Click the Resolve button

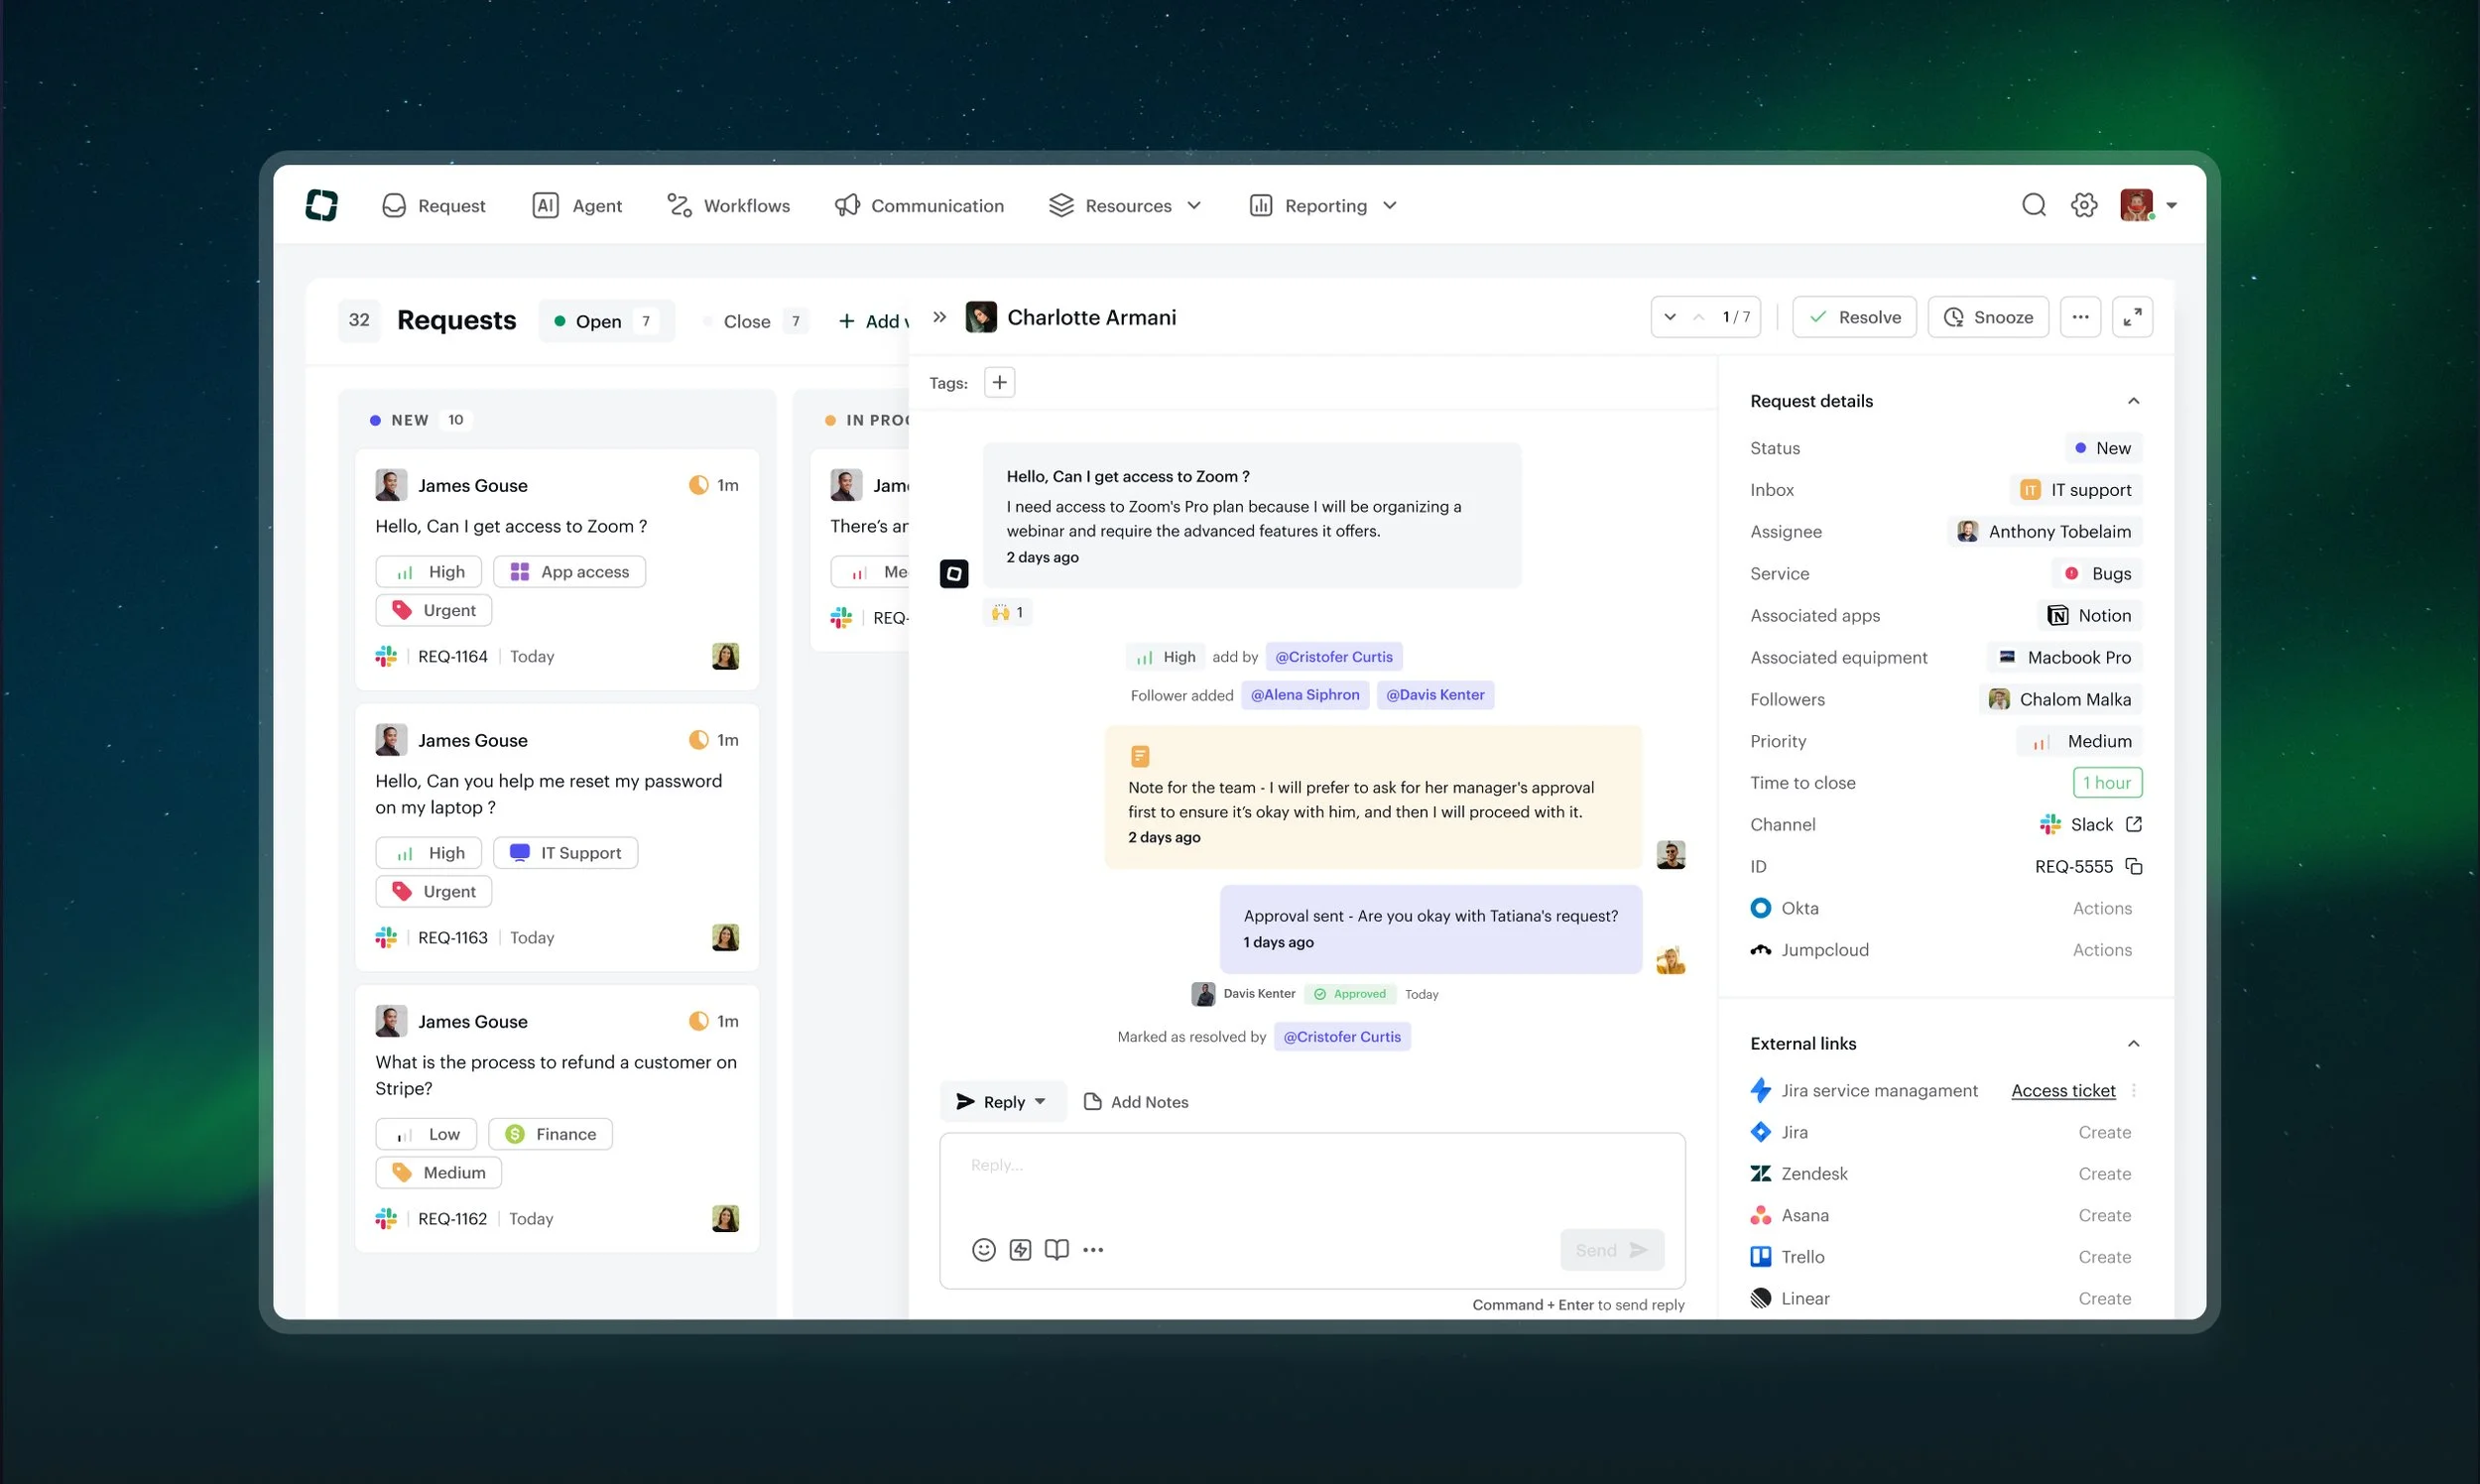click(1854, 317)
